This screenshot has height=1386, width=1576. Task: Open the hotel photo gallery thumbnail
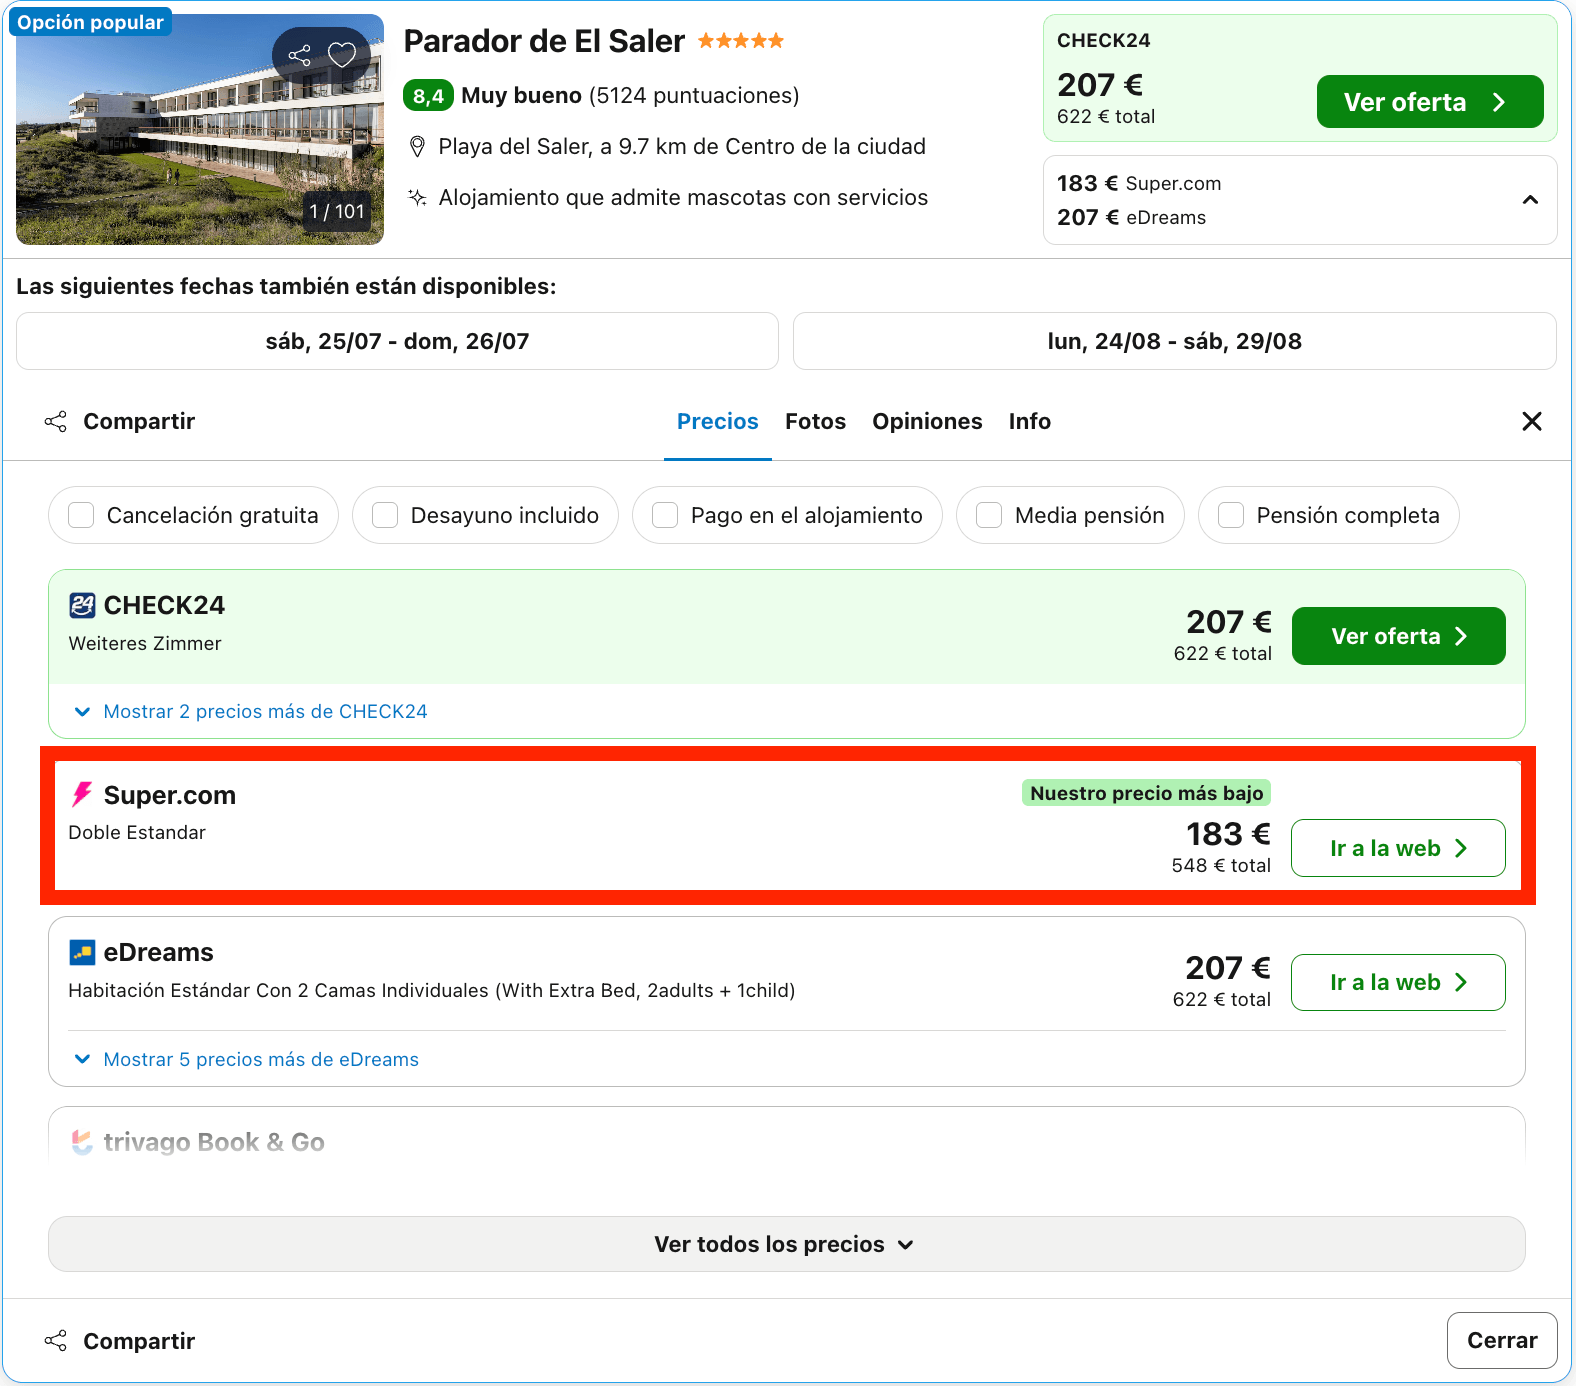200,130
